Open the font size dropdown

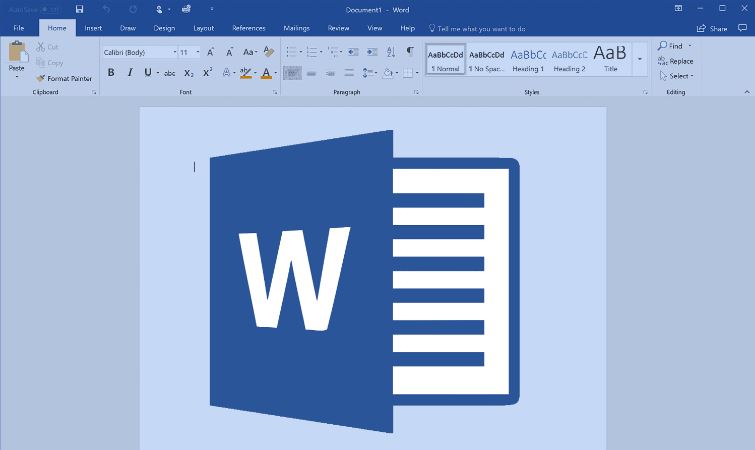(x=189, y=52)
